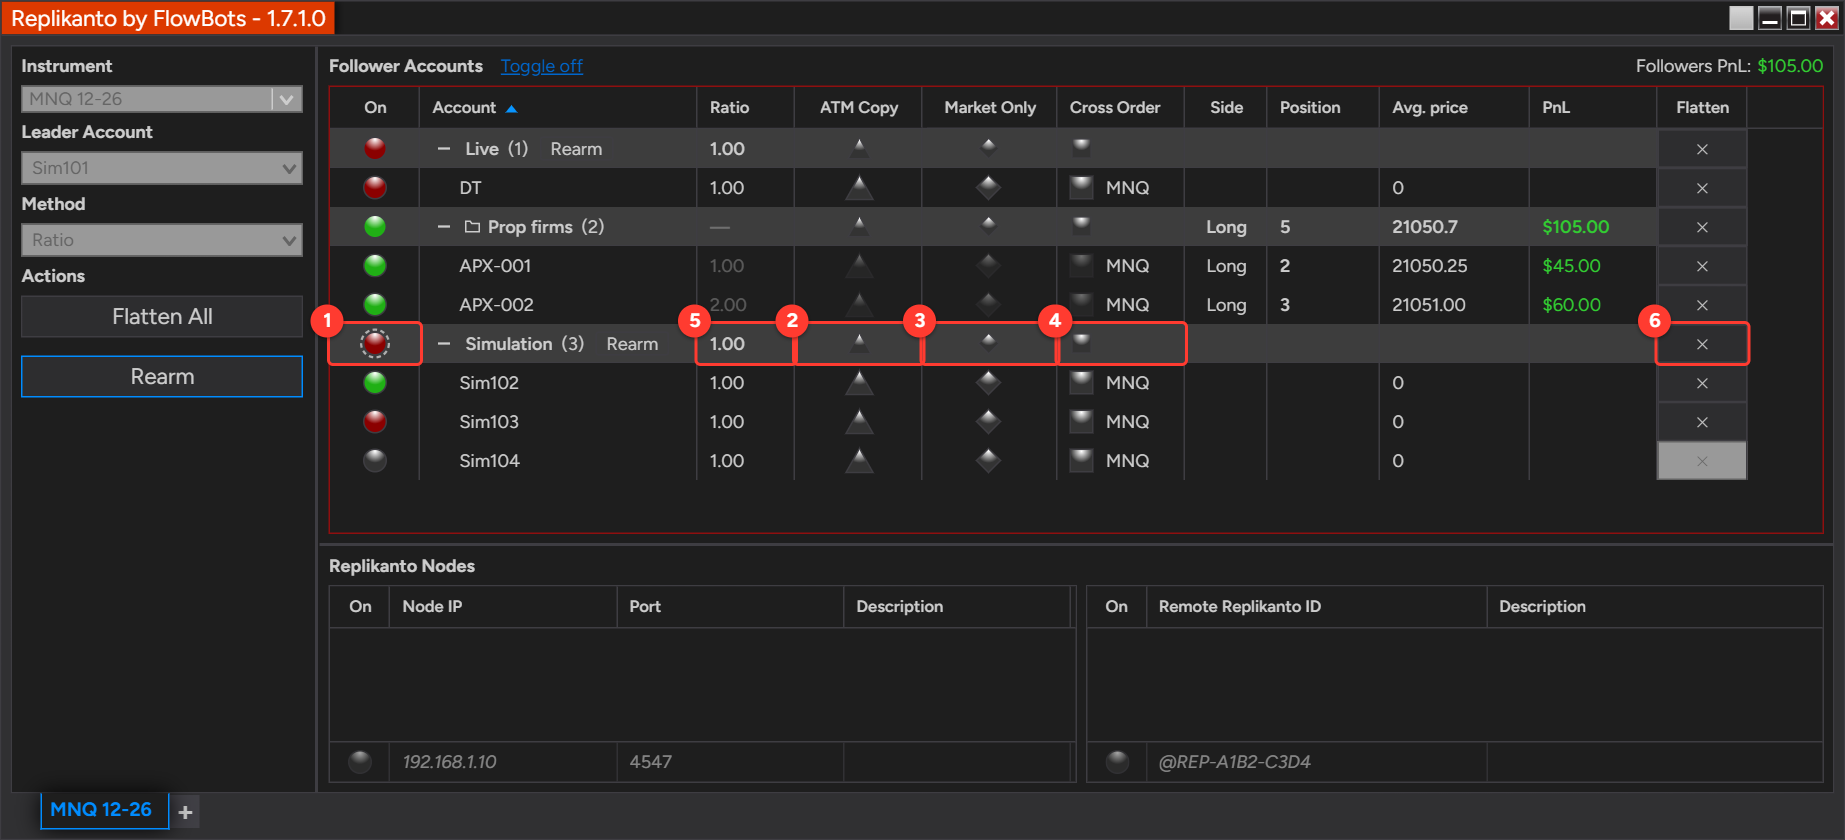Toggle Market Only diamond for DT row
The height and width of the screenshot is (840, 1845).
point(988,187)
